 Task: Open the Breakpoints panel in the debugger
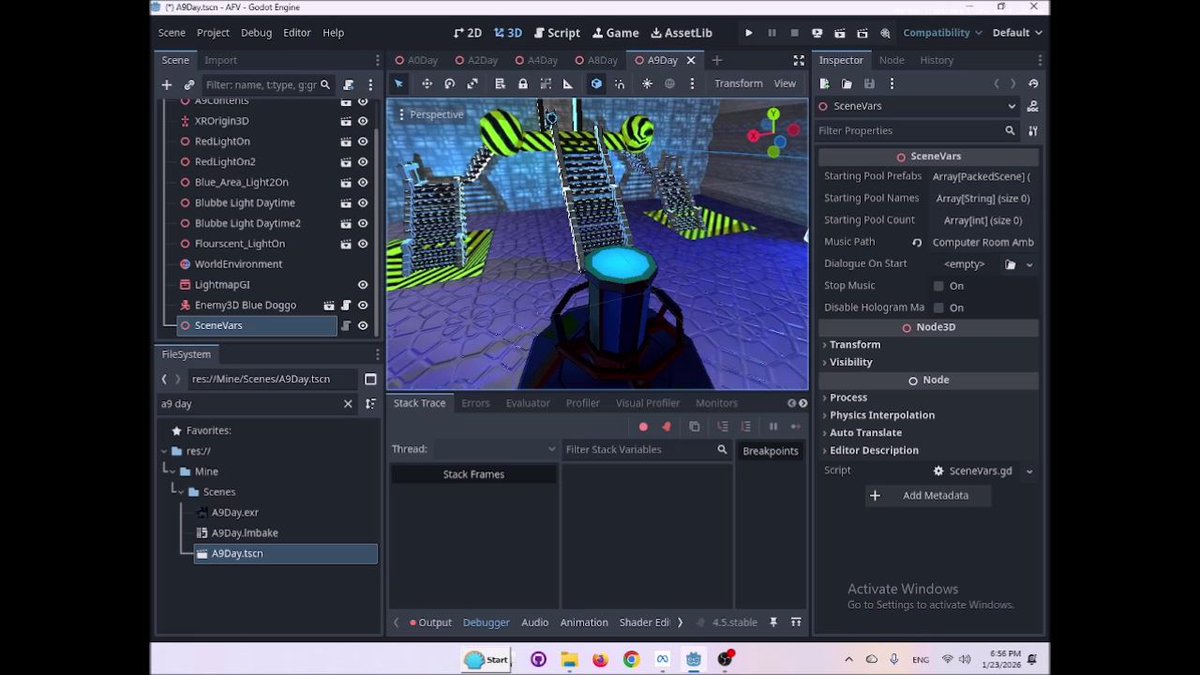pyautogui.click(x=770, y=450)
